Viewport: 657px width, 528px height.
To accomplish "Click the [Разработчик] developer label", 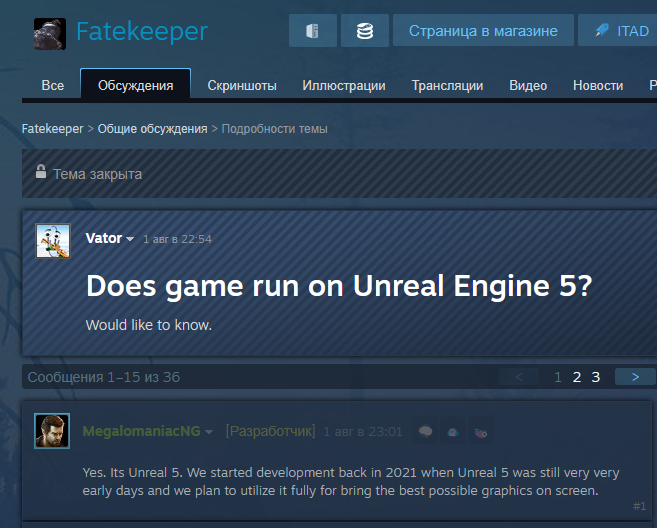I will pyautogui.click(x=270, y=431).
